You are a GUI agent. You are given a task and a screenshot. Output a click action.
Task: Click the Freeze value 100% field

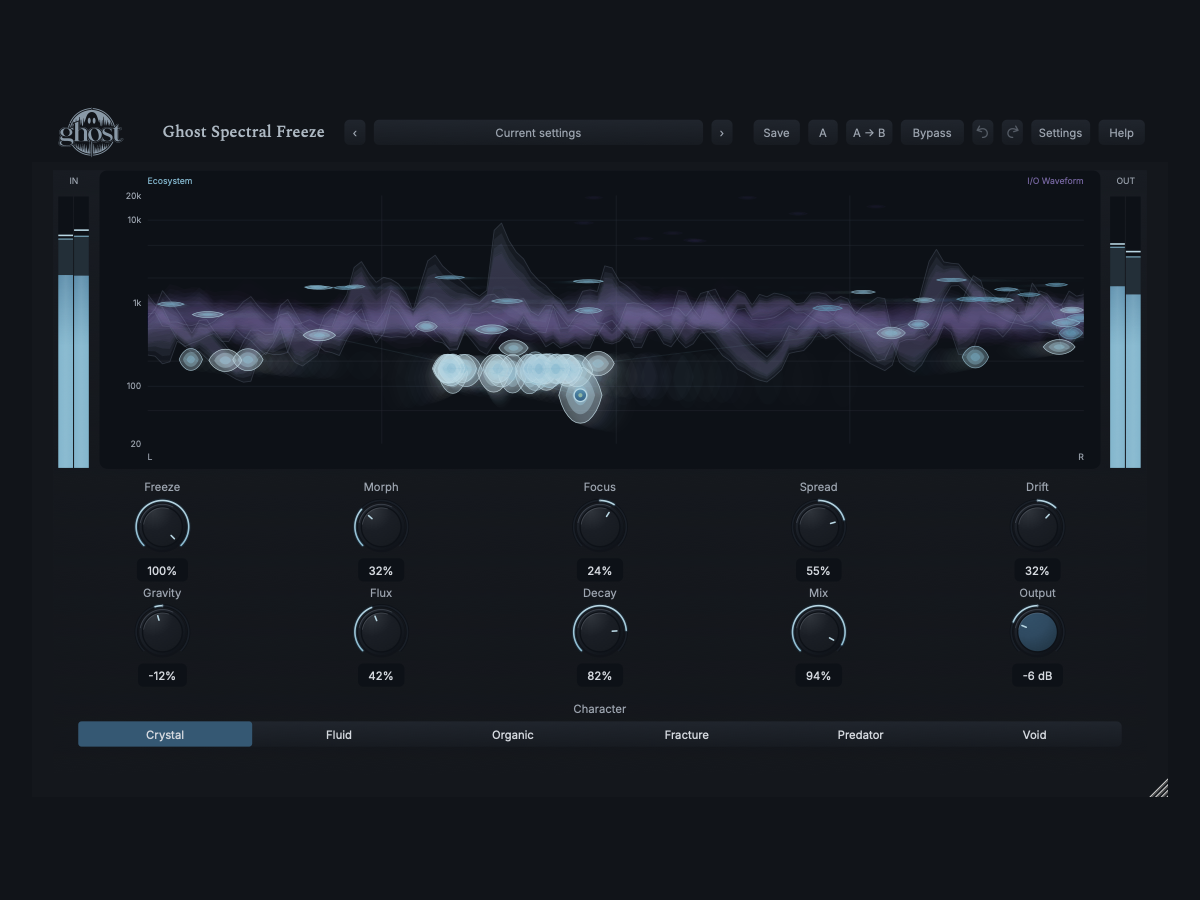tap(162, 571)
